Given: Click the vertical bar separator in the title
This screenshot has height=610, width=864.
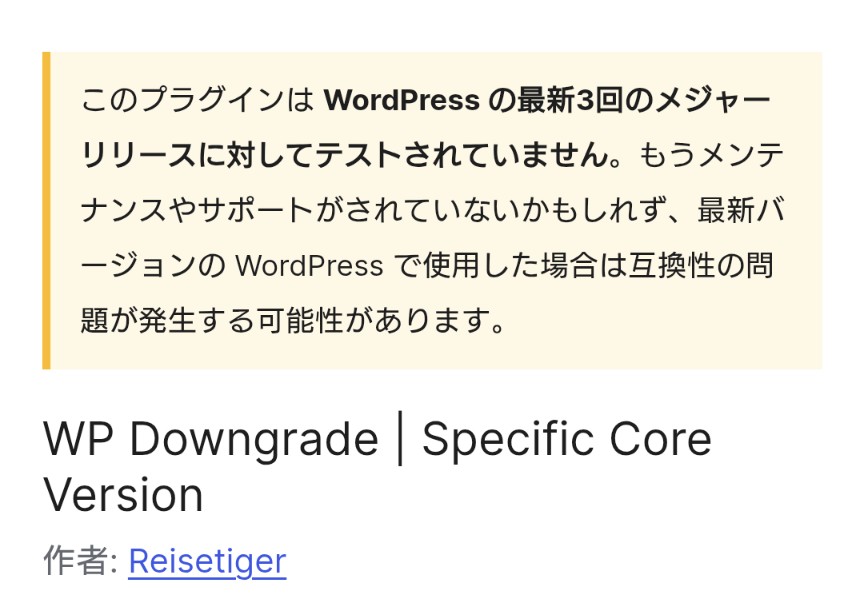Looking at the screenshot, I should [400, 439].
